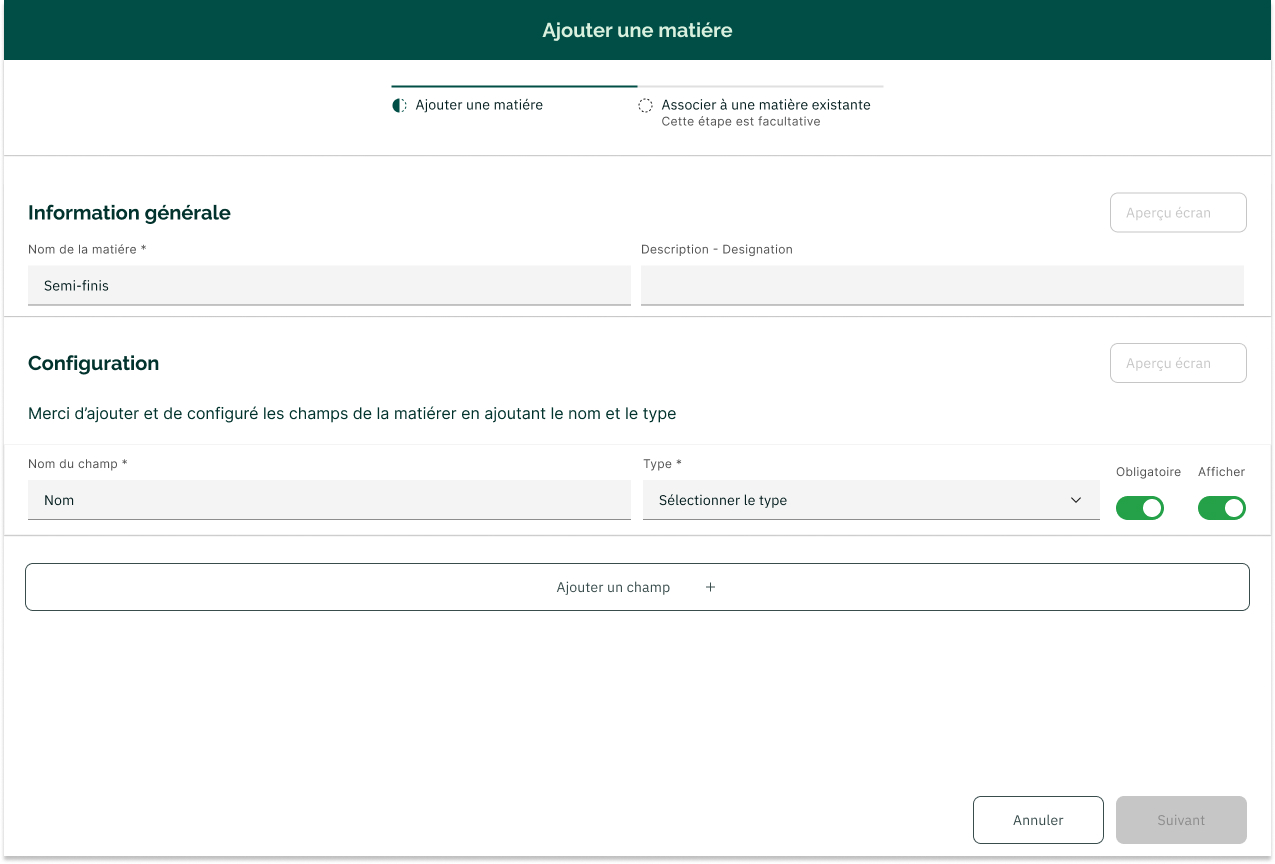The height and width of the screenshot is (864, 1275).
Task: Click Aperçu écran in the Information générale section
Action: 1178,213
